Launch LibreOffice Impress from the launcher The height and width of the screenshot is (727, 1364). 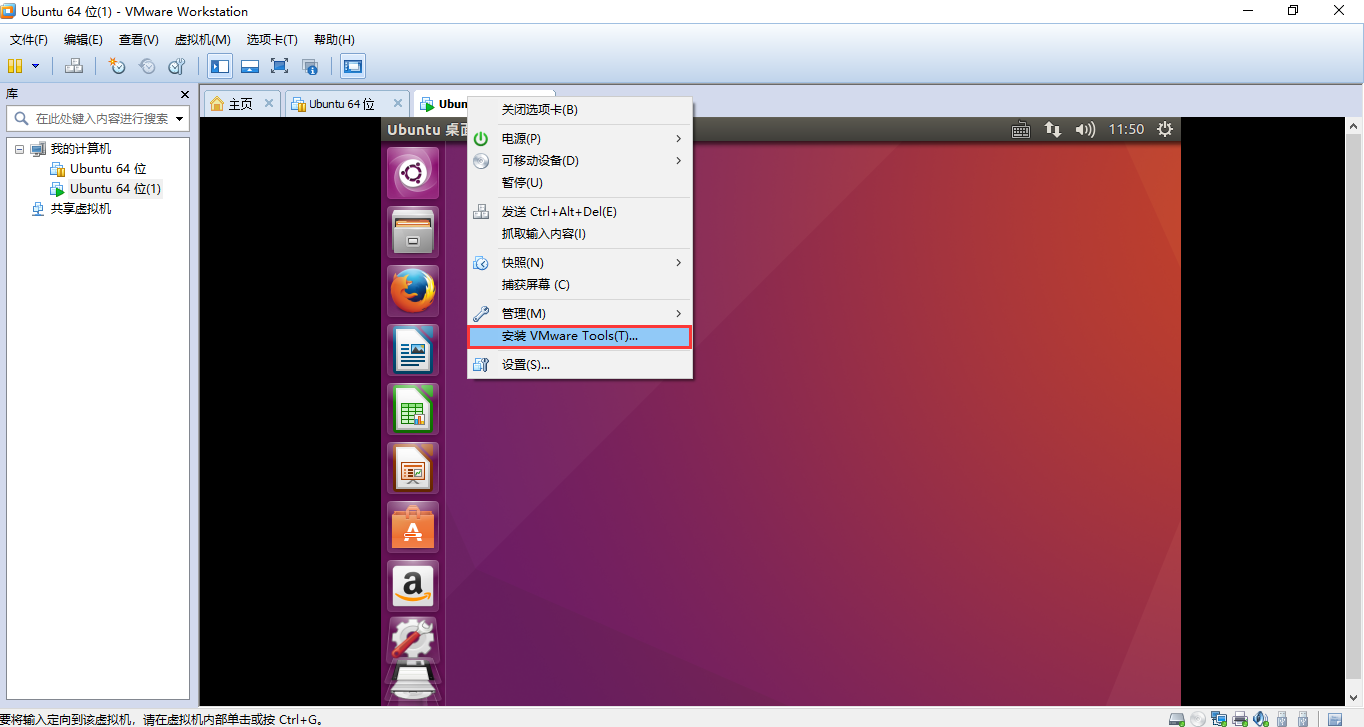(413, 469)
